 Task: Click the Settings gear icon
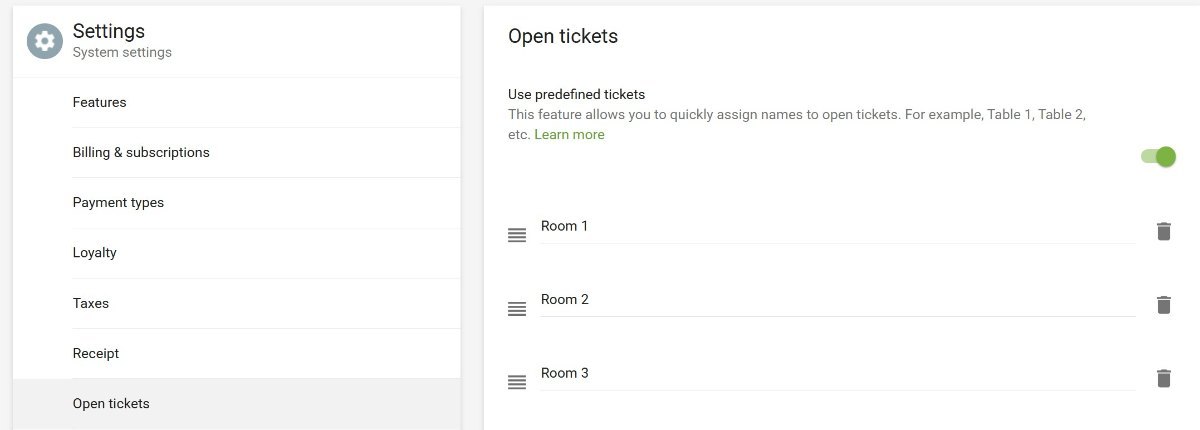(44, 41)
